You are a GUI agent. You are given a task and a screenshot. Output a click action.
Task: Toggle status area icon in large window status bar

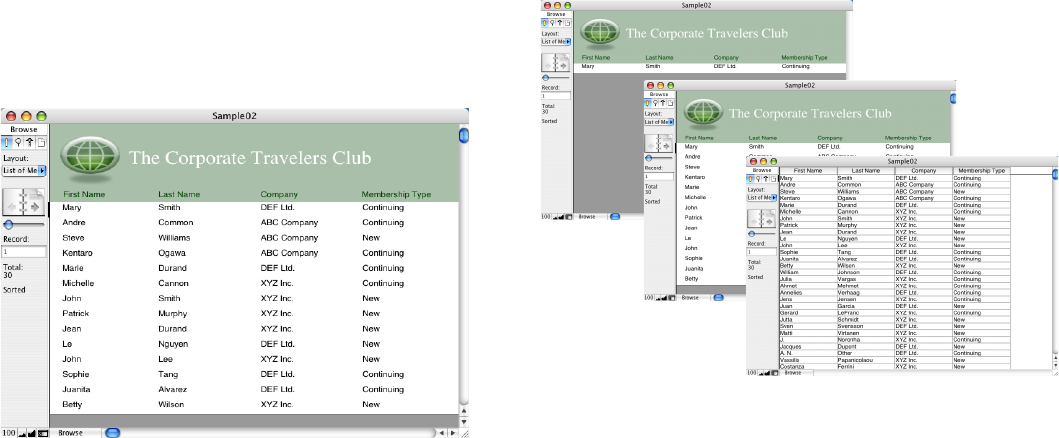[43, 433]
